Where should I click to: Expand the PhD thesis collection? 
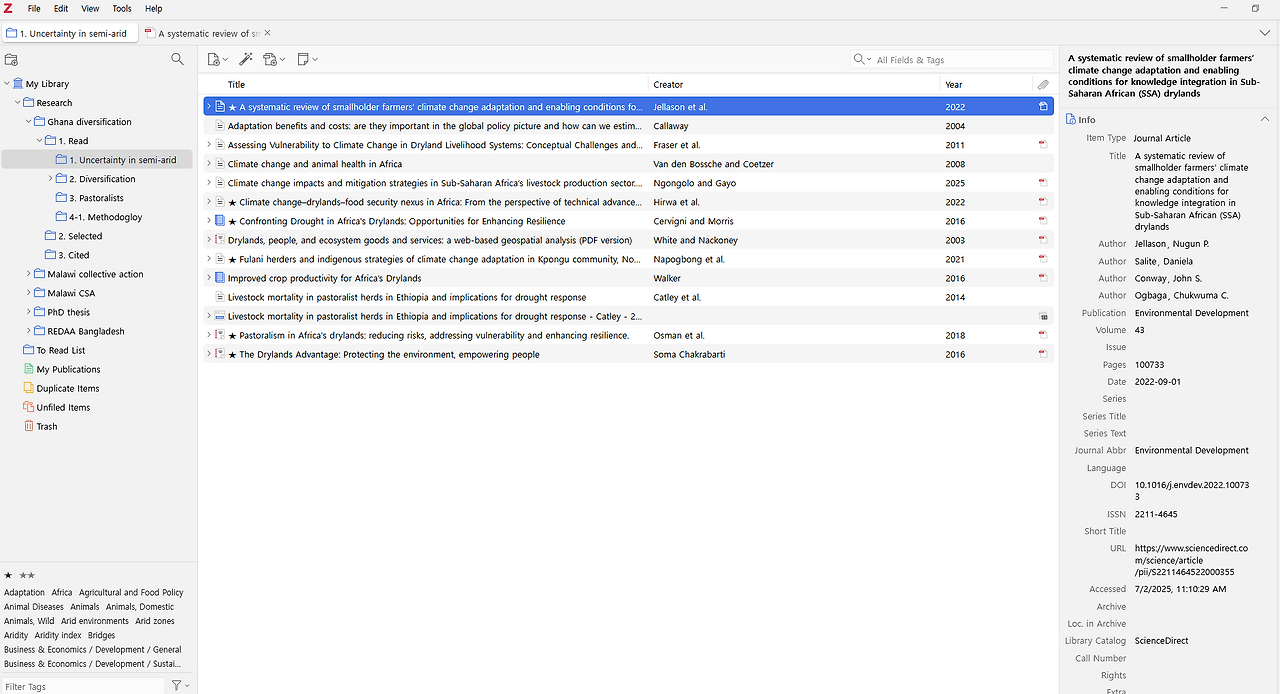click(29, 312)
